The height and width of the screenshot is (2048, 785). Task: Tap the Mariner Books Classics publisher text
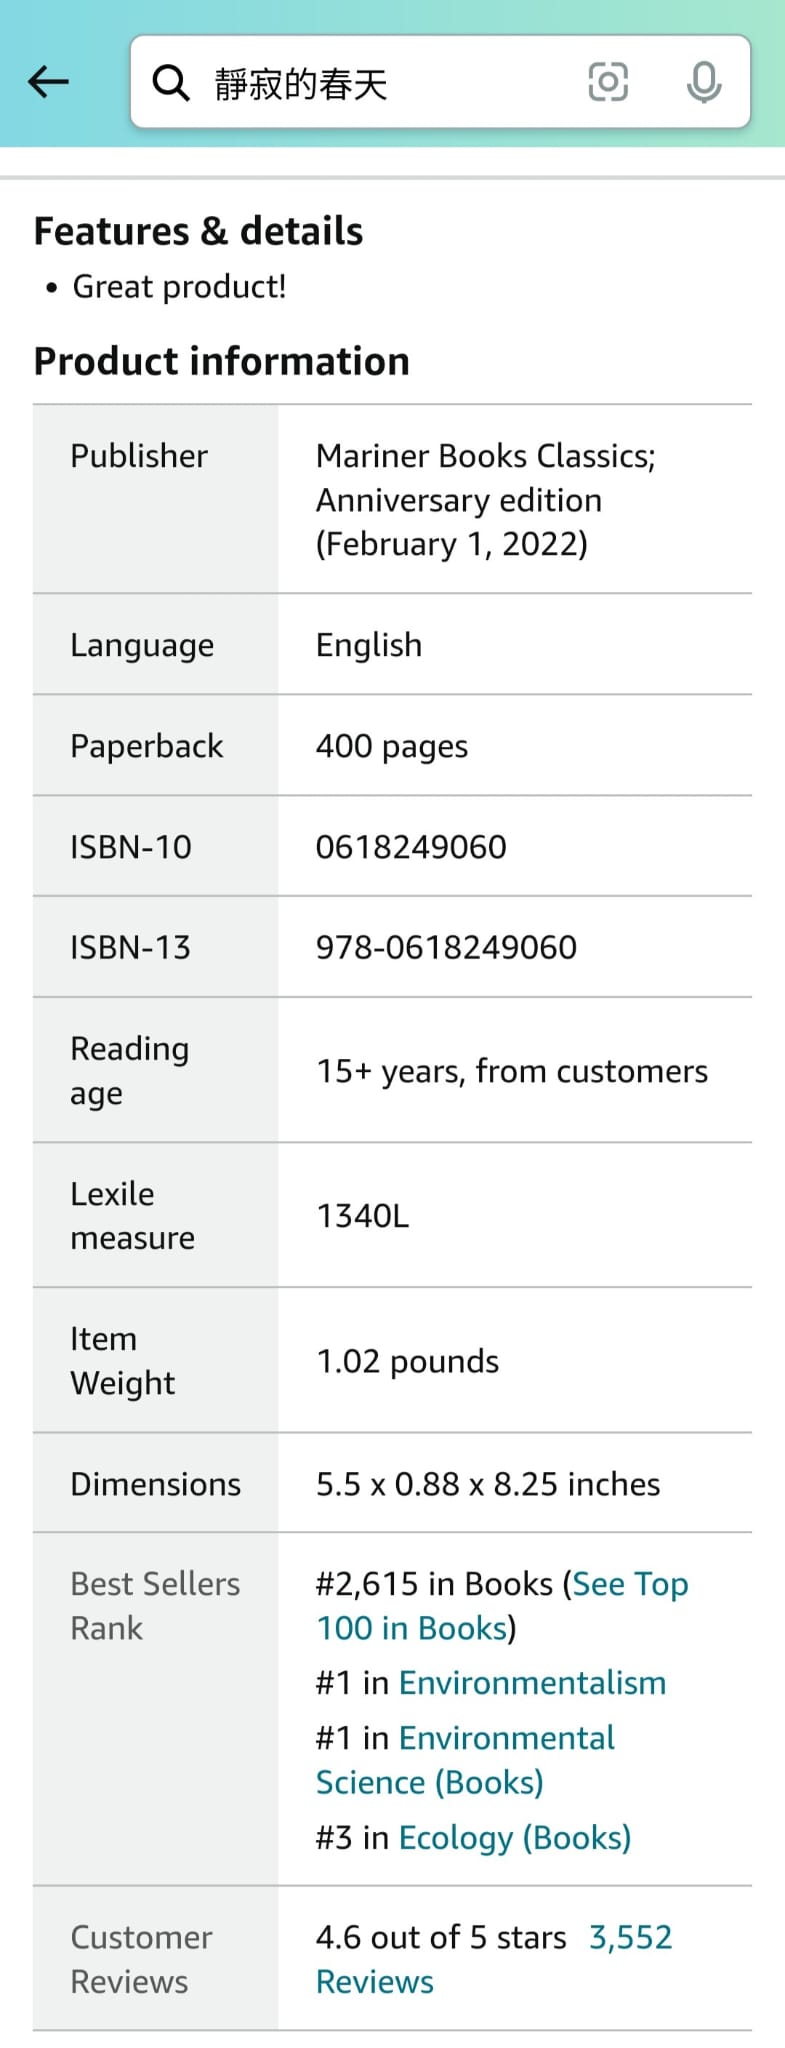[x=485, y=456]
